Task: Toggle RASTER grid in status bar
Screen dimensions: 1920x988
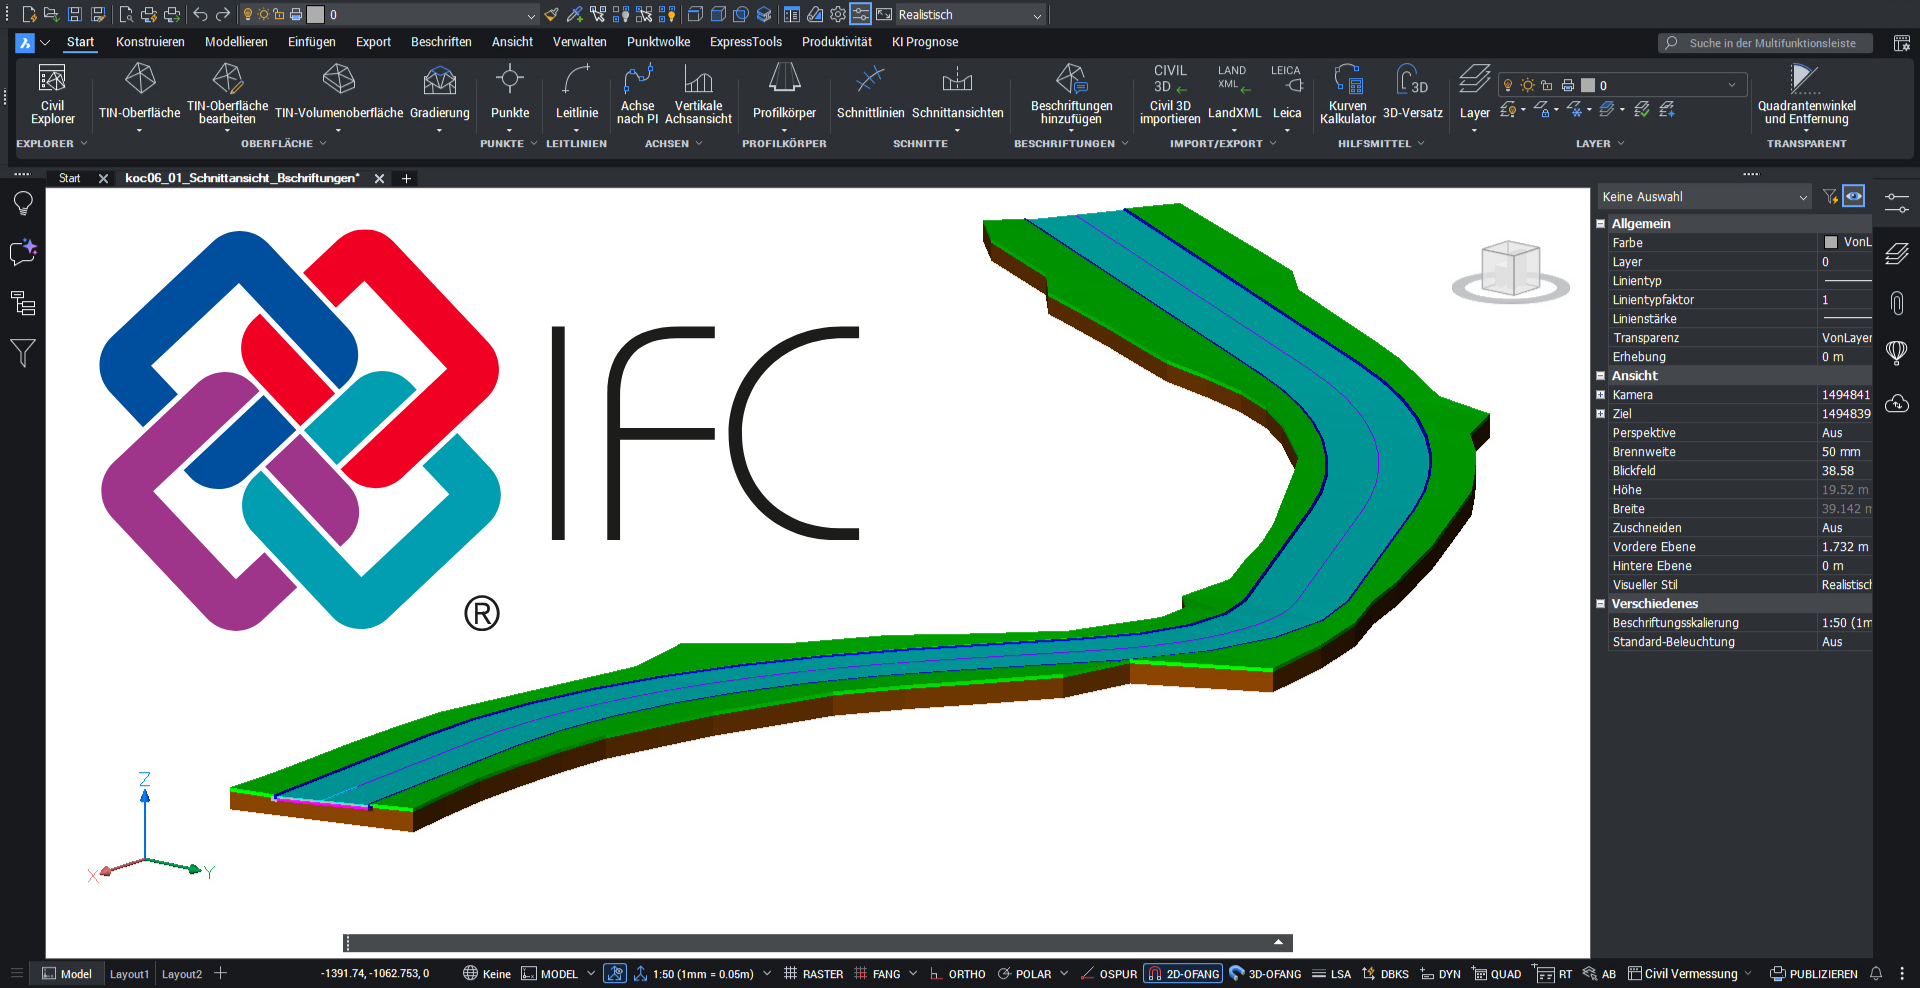Action: pyautogui.click(x=813, y=974)
